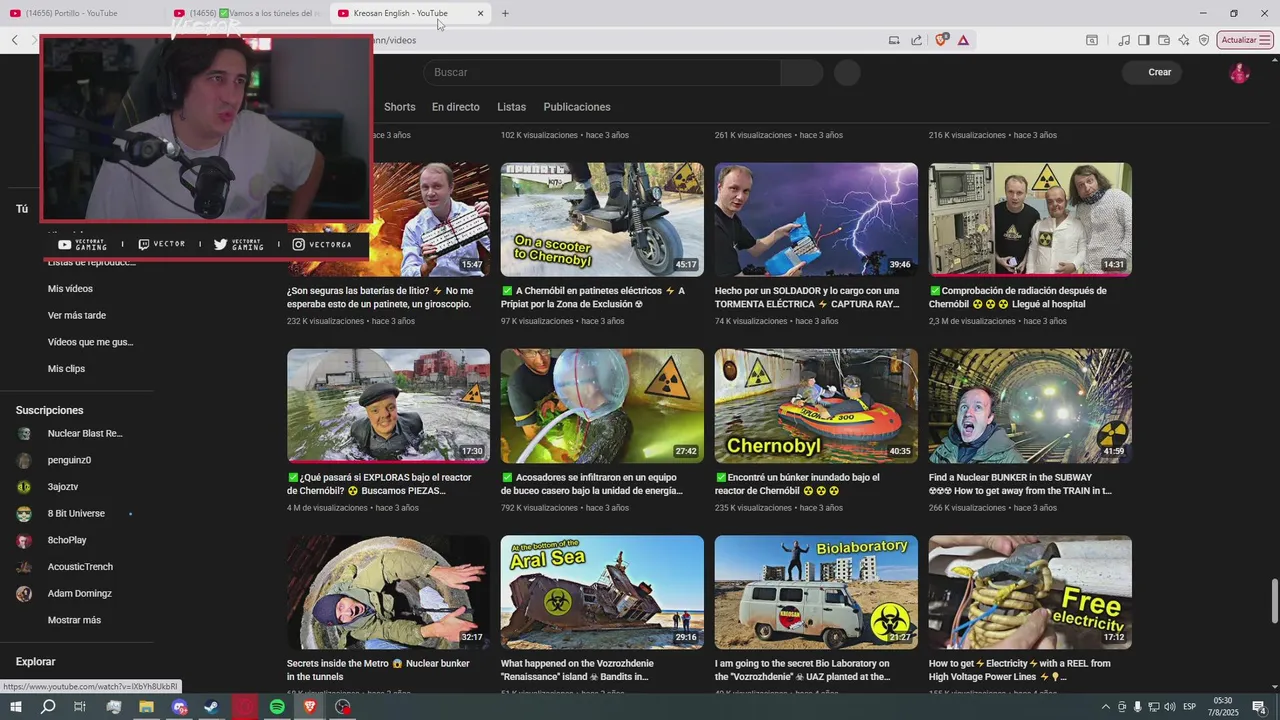Click the tab search icon in toolbar
Image resolution: width=1280 pixels, height=720 pixels.
[x=1092, y=40]
